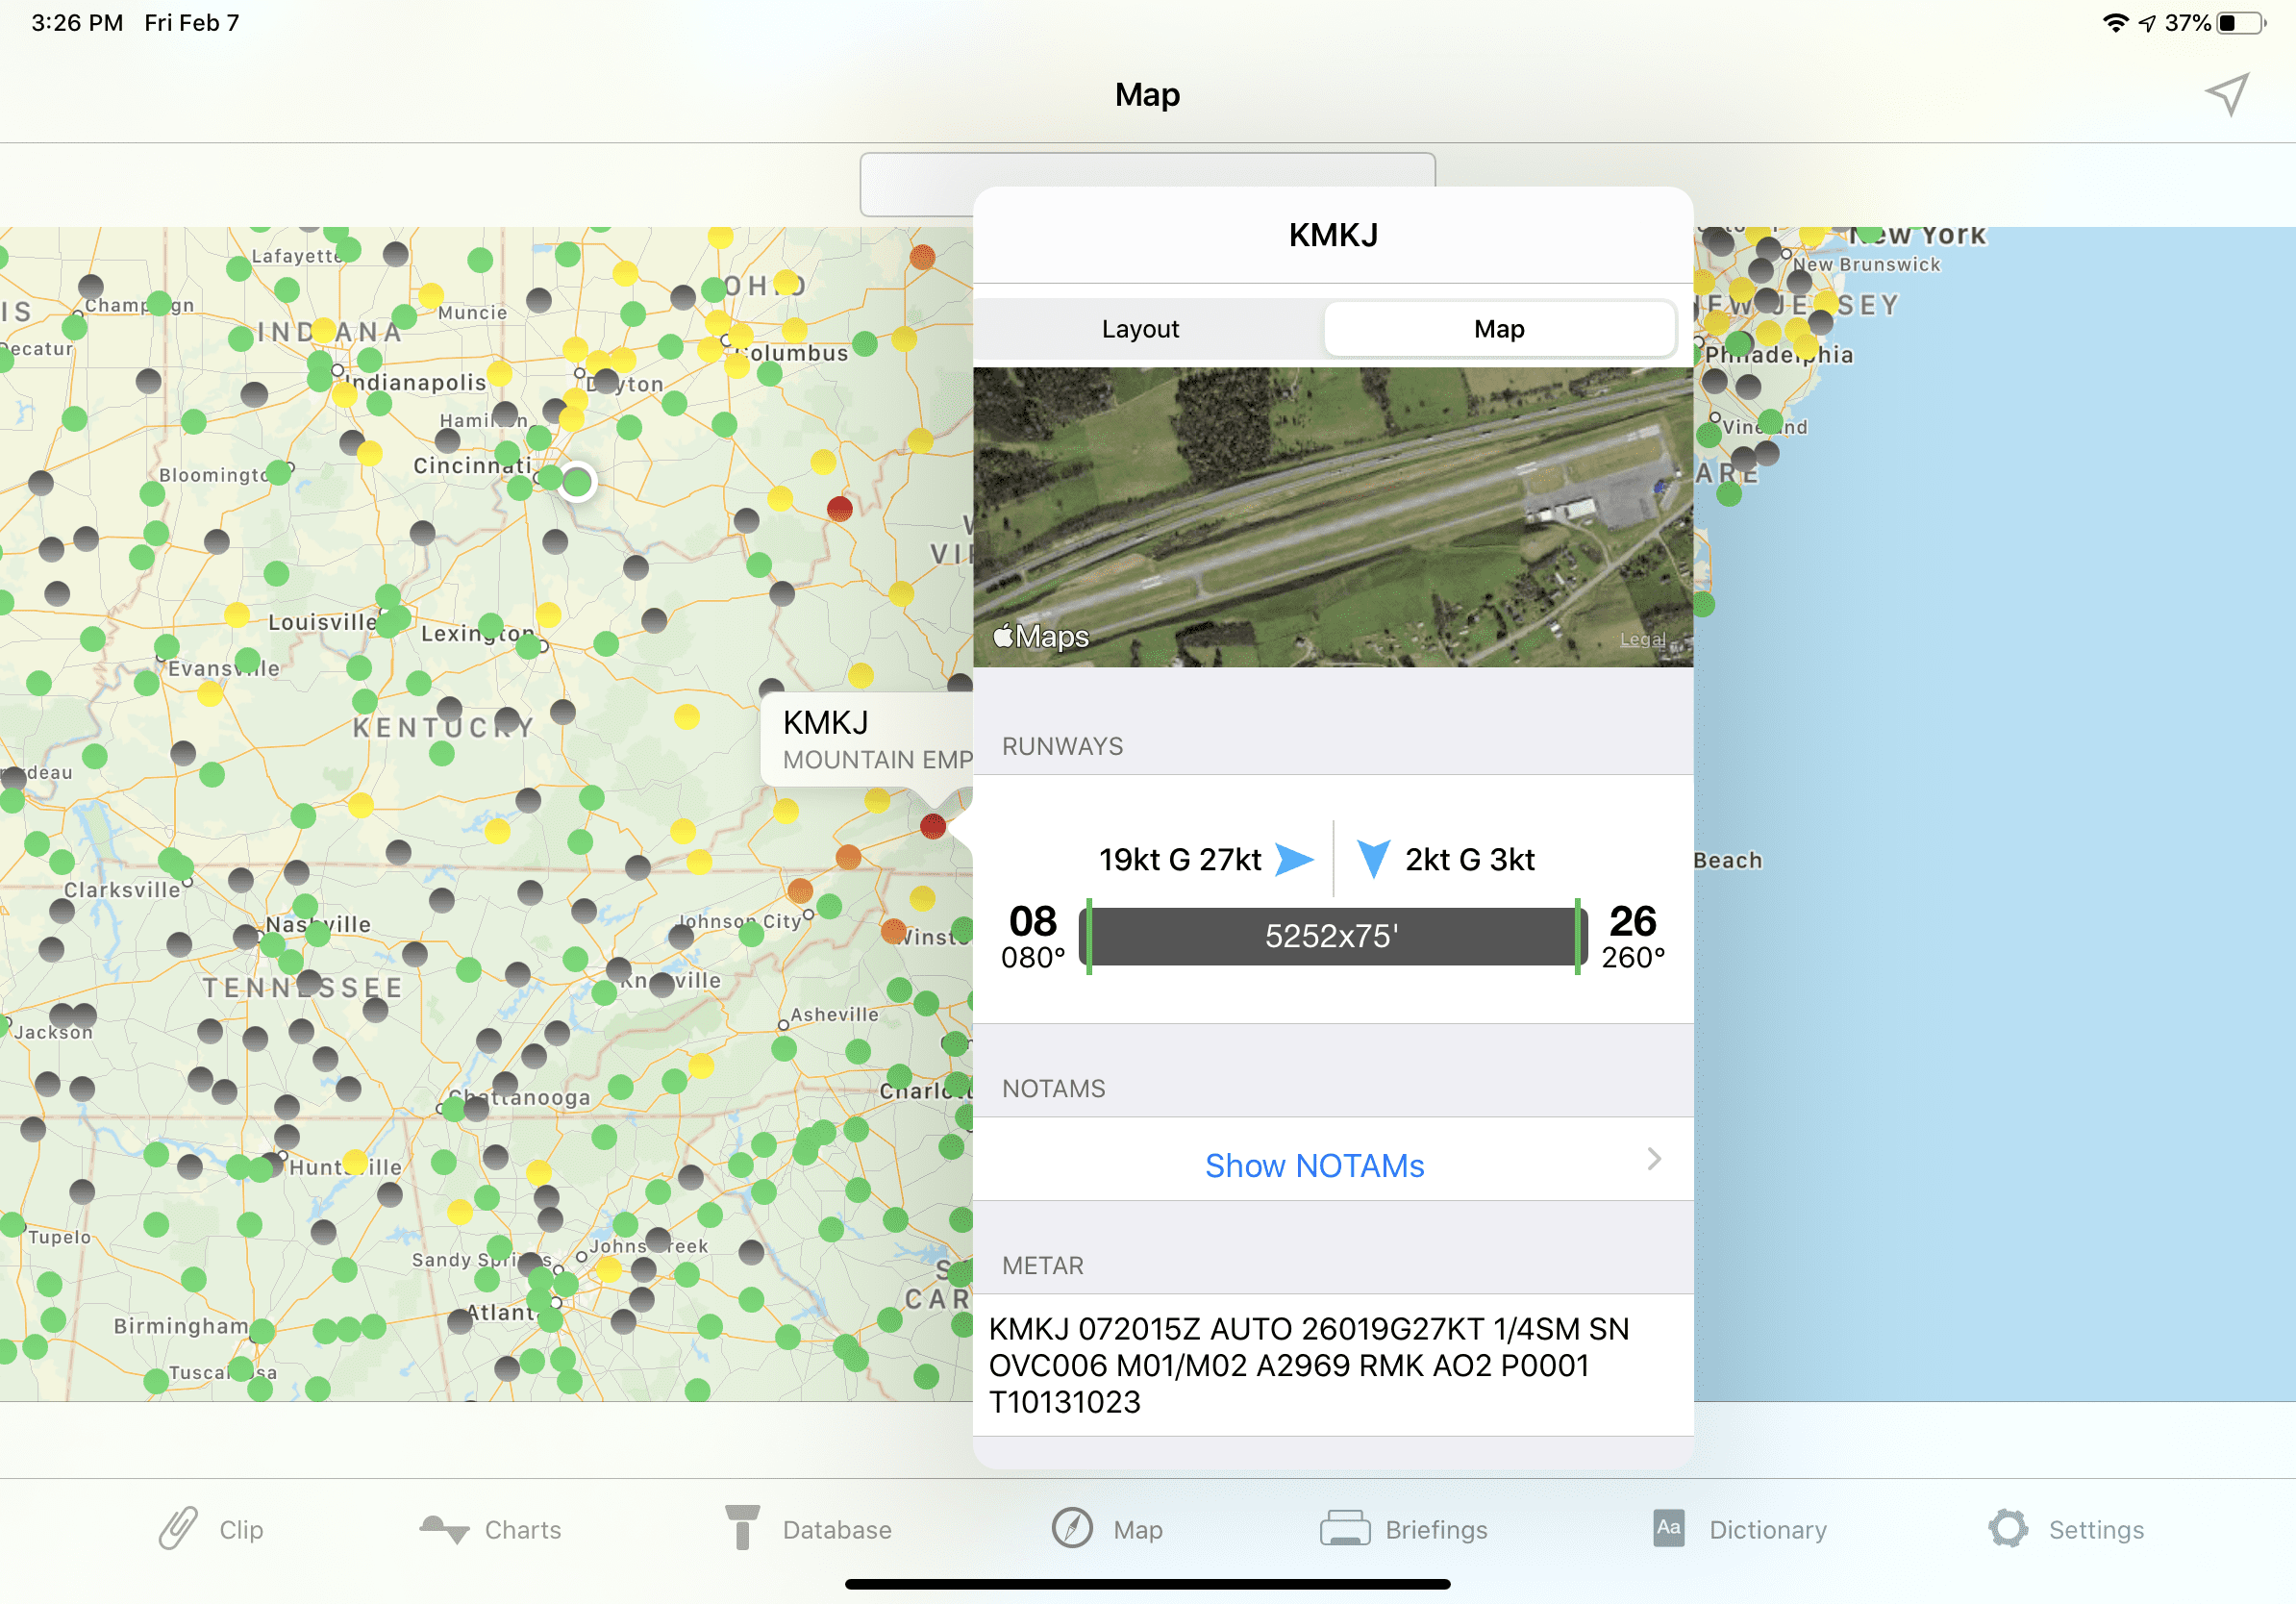Open the Settings tab

coord(2067,1529)
